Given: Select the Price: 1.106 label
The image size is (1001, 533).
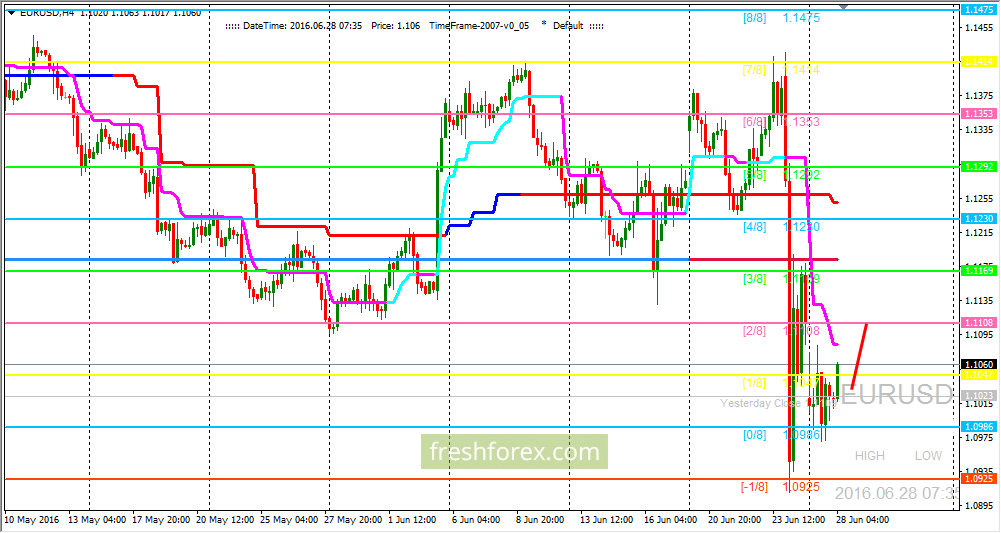Looking at the screenshot, I should coord(395,26).
